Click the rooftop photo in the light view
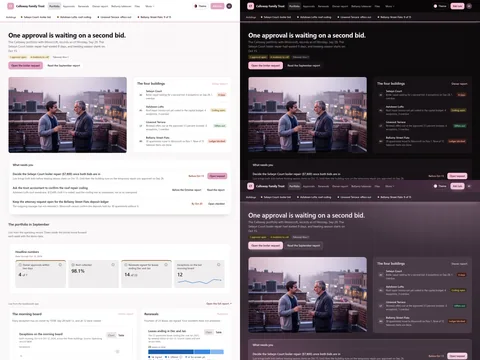The height and width of the screenshot is (360, 480). coord(68,115)
